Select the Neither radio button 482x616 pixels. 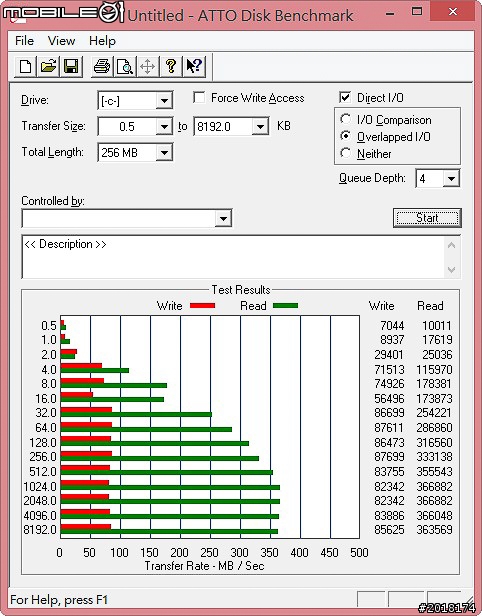345,153
